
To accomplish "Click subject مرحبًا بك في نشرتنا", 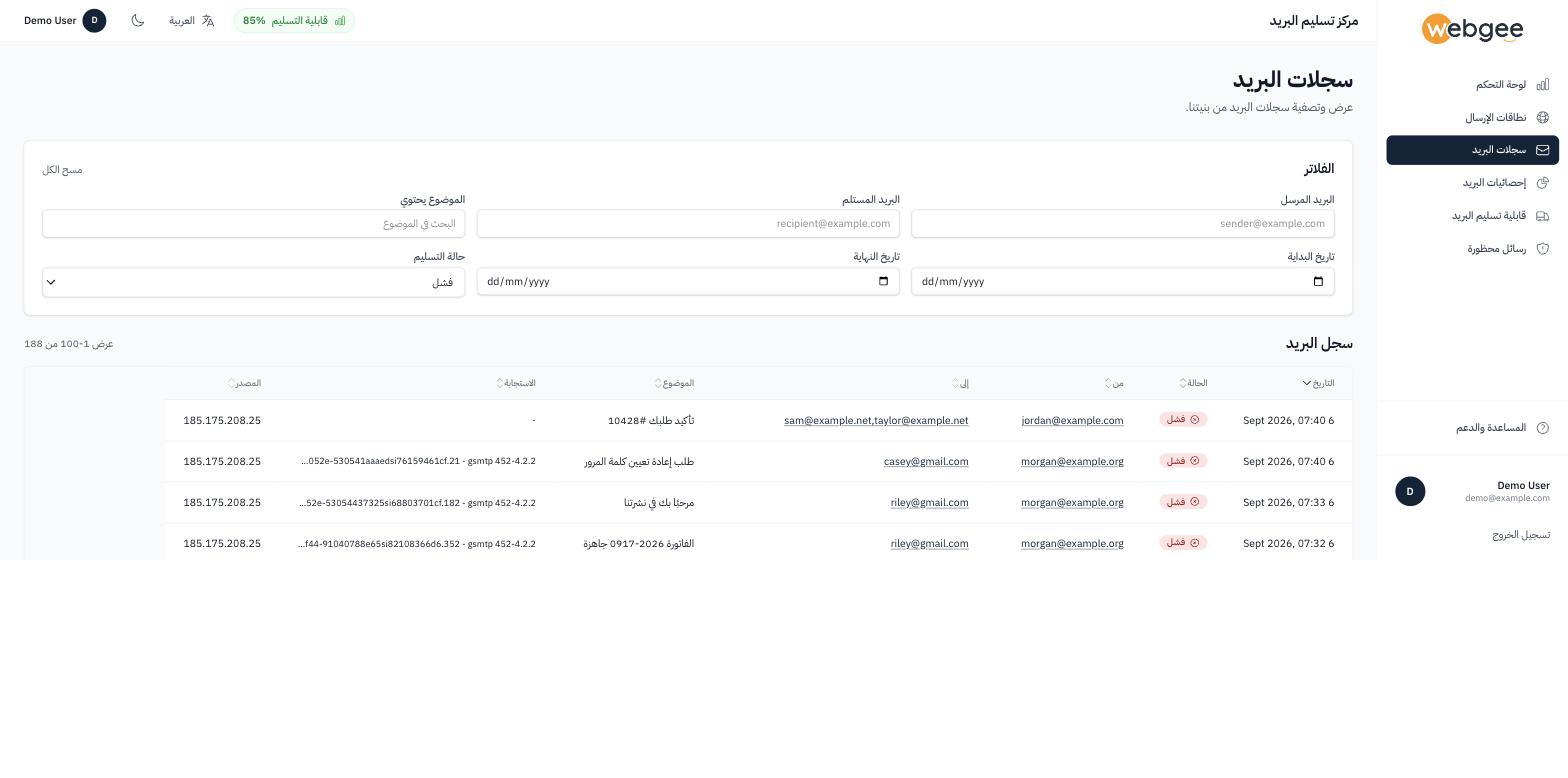I will [659, 503].
